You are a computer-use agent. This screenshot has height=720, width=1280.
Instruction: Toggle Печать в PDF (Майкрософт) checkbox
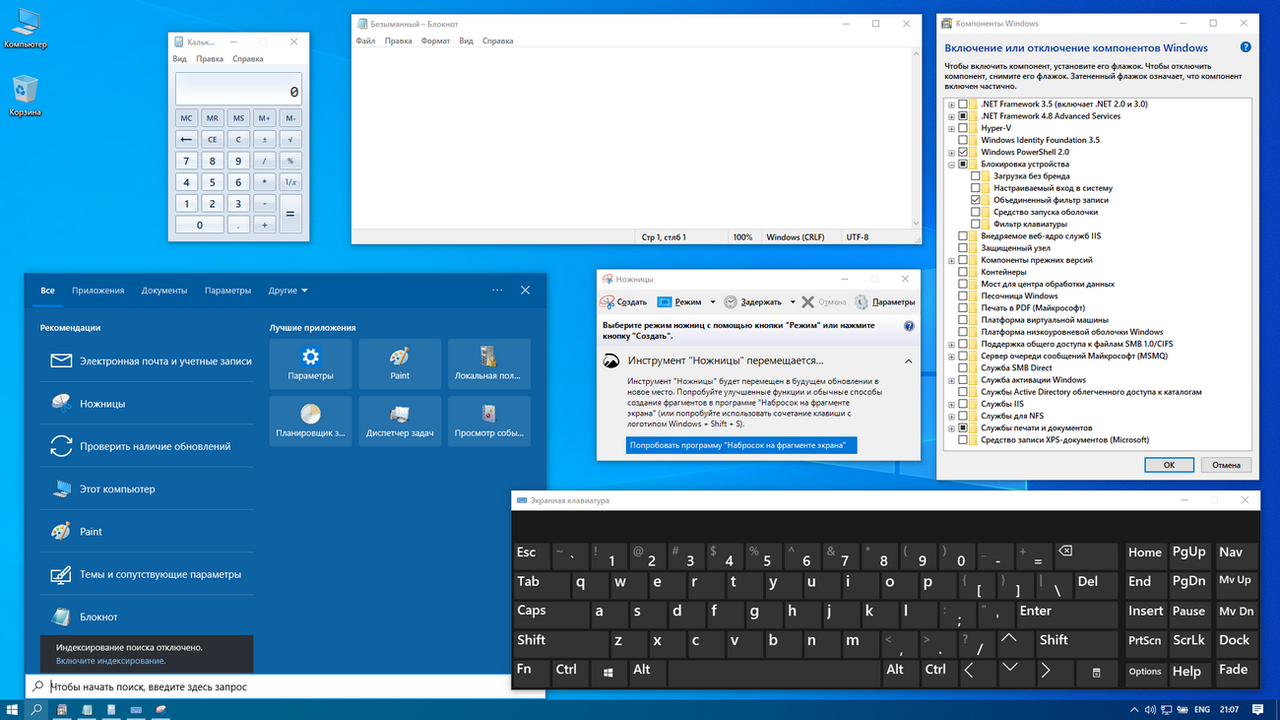click(963, 308)
